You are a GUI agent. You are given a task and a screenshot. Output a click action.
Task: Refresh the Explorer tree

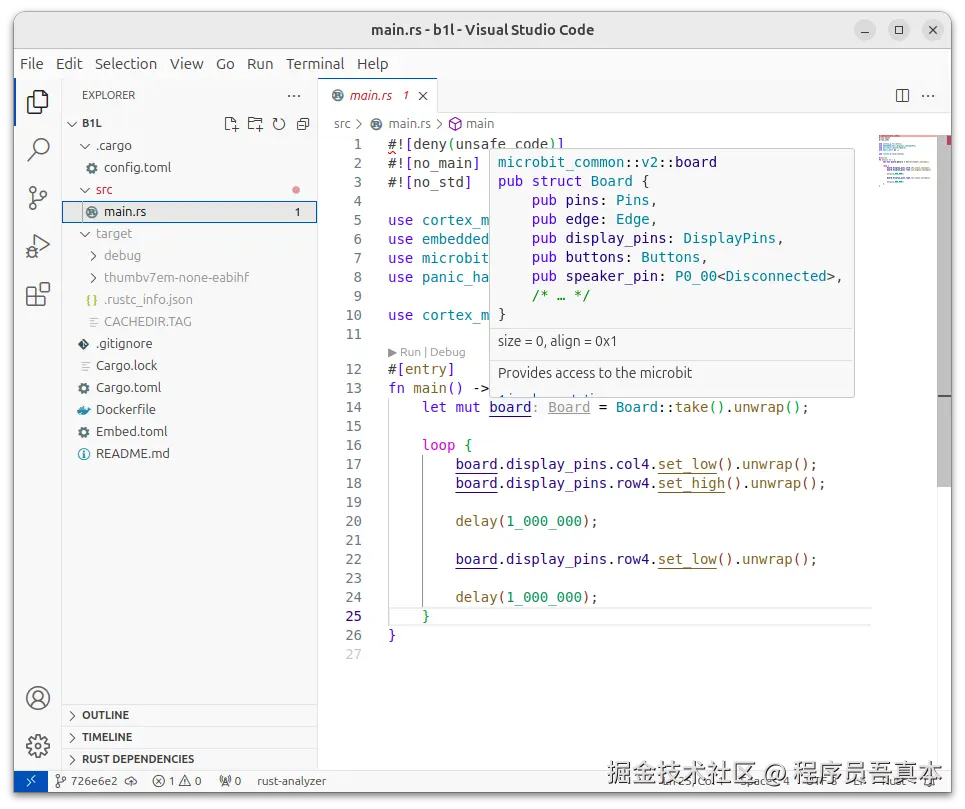coord(279,124)
